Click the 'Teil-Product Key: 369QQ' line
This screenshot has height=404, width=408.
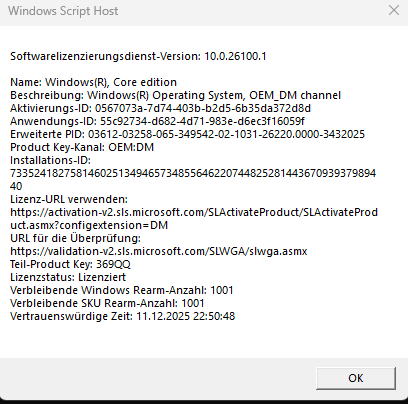pyautogui.click(x=70, y=264)
